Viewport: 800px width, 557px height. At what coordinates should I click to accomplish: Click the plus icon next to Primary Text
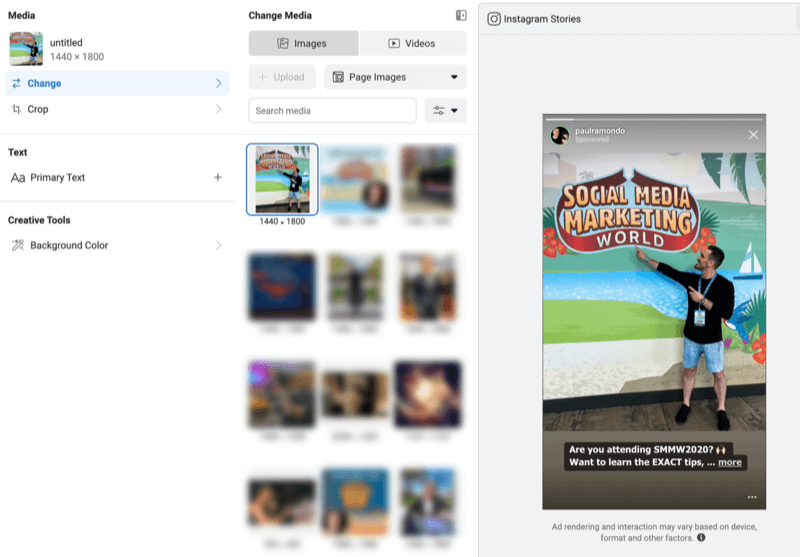click(x=218, y=178)
